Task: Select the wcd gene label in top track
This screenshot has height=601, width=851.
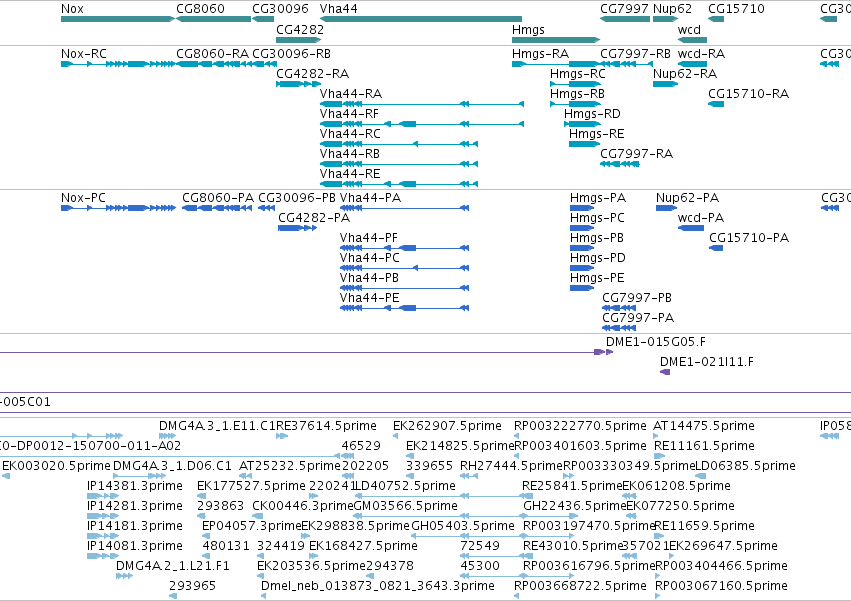Action: click(689, 29)
